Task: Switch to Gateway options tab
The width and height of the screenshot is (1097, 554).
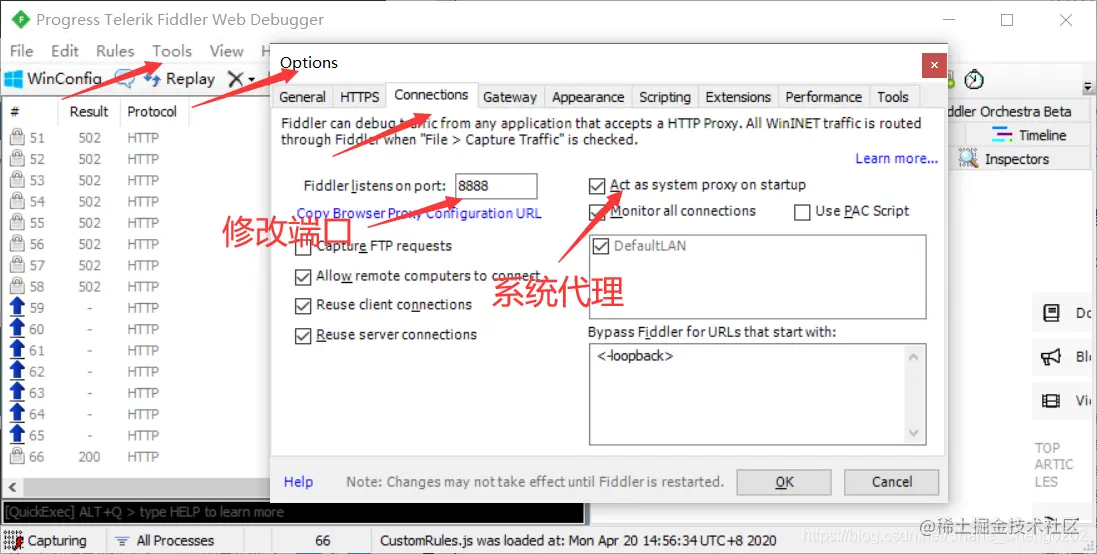Action: coord(510,97)
